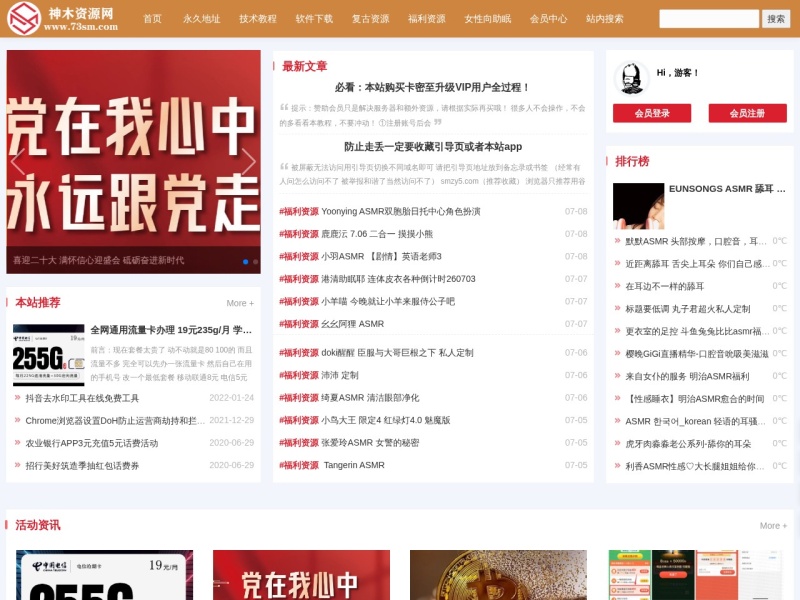Select the second carousel indicator dot
Image resolution: width=800 pixels, height=600 pixels.
pyautogui.click(x=256, y=262)
